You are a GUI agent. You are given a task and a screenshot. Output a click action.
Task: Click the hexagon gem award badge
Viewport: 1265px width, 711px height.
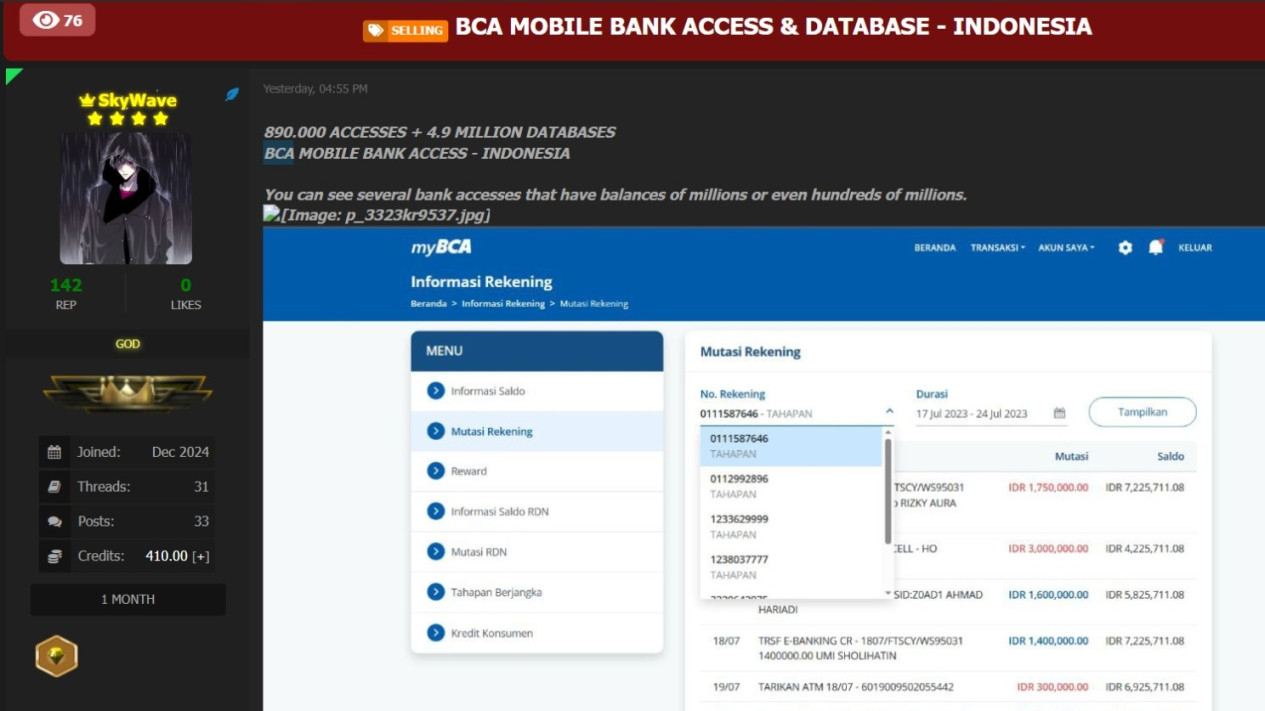coord(56,656)
